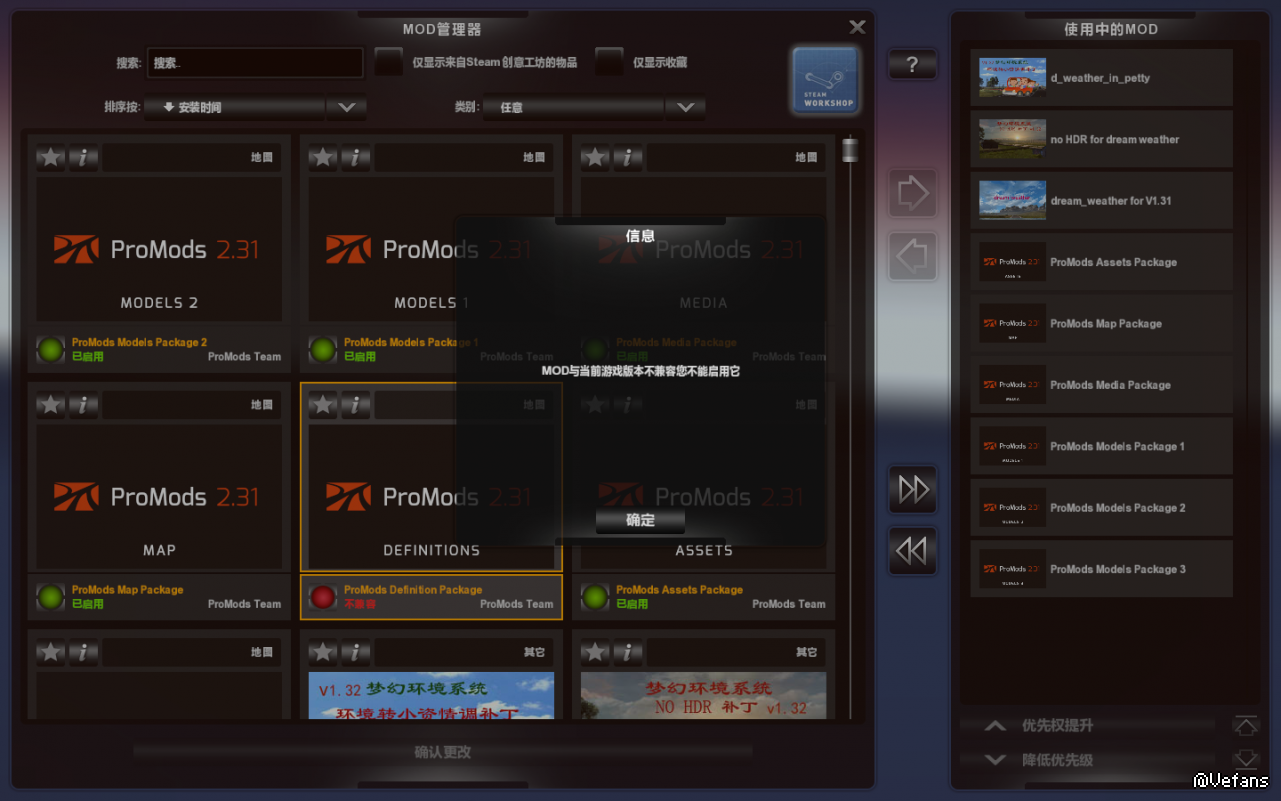Click the 不兼容 status under Definition Package
Viewport: 1281px width, 801px height.
[360, 604]
